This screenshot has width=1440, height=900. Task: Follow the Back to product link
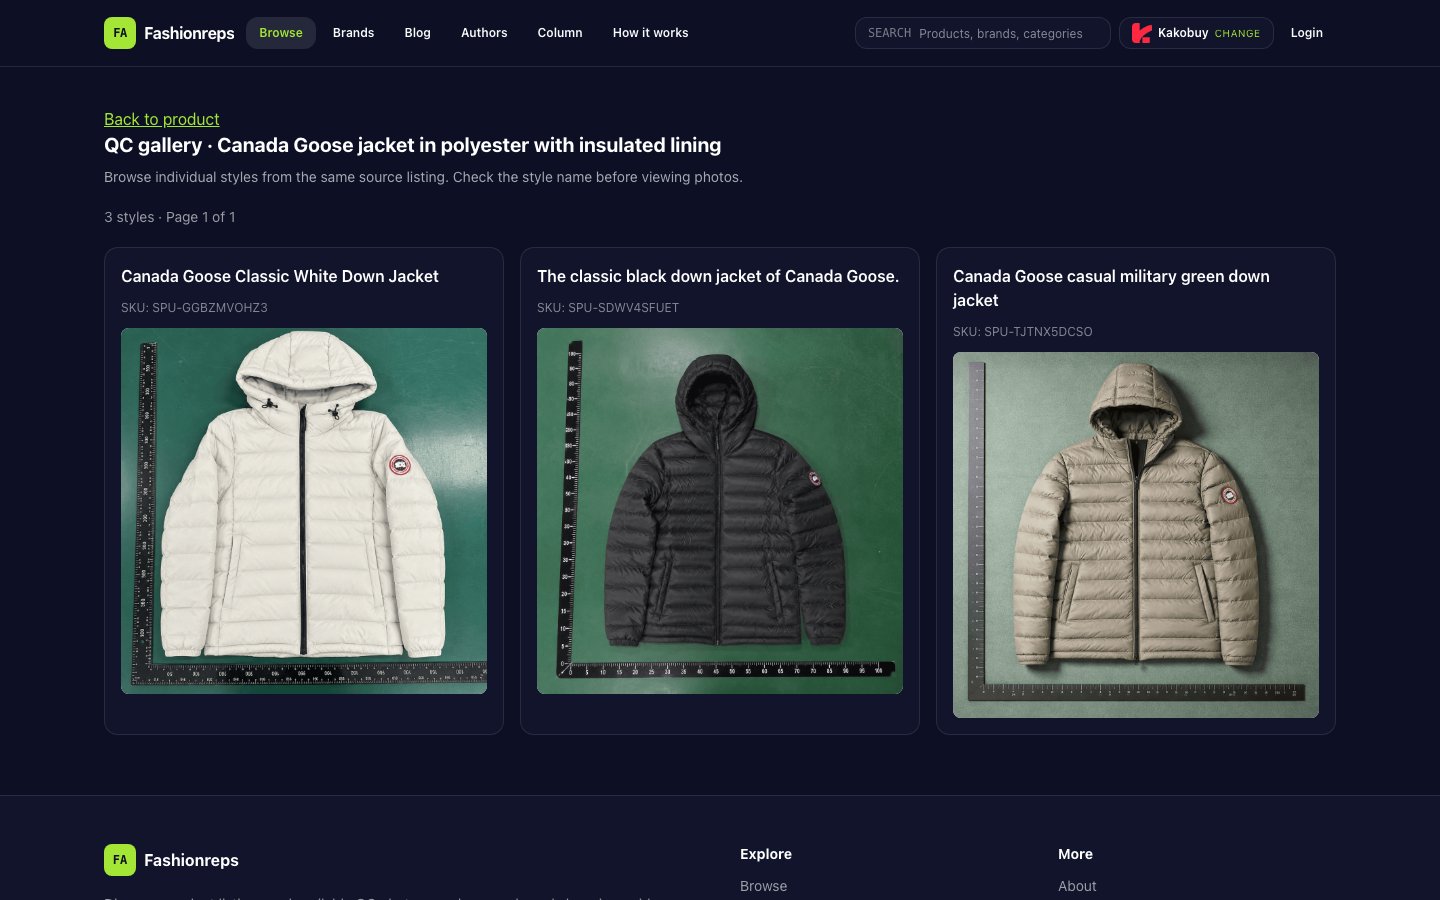(162, 119)
